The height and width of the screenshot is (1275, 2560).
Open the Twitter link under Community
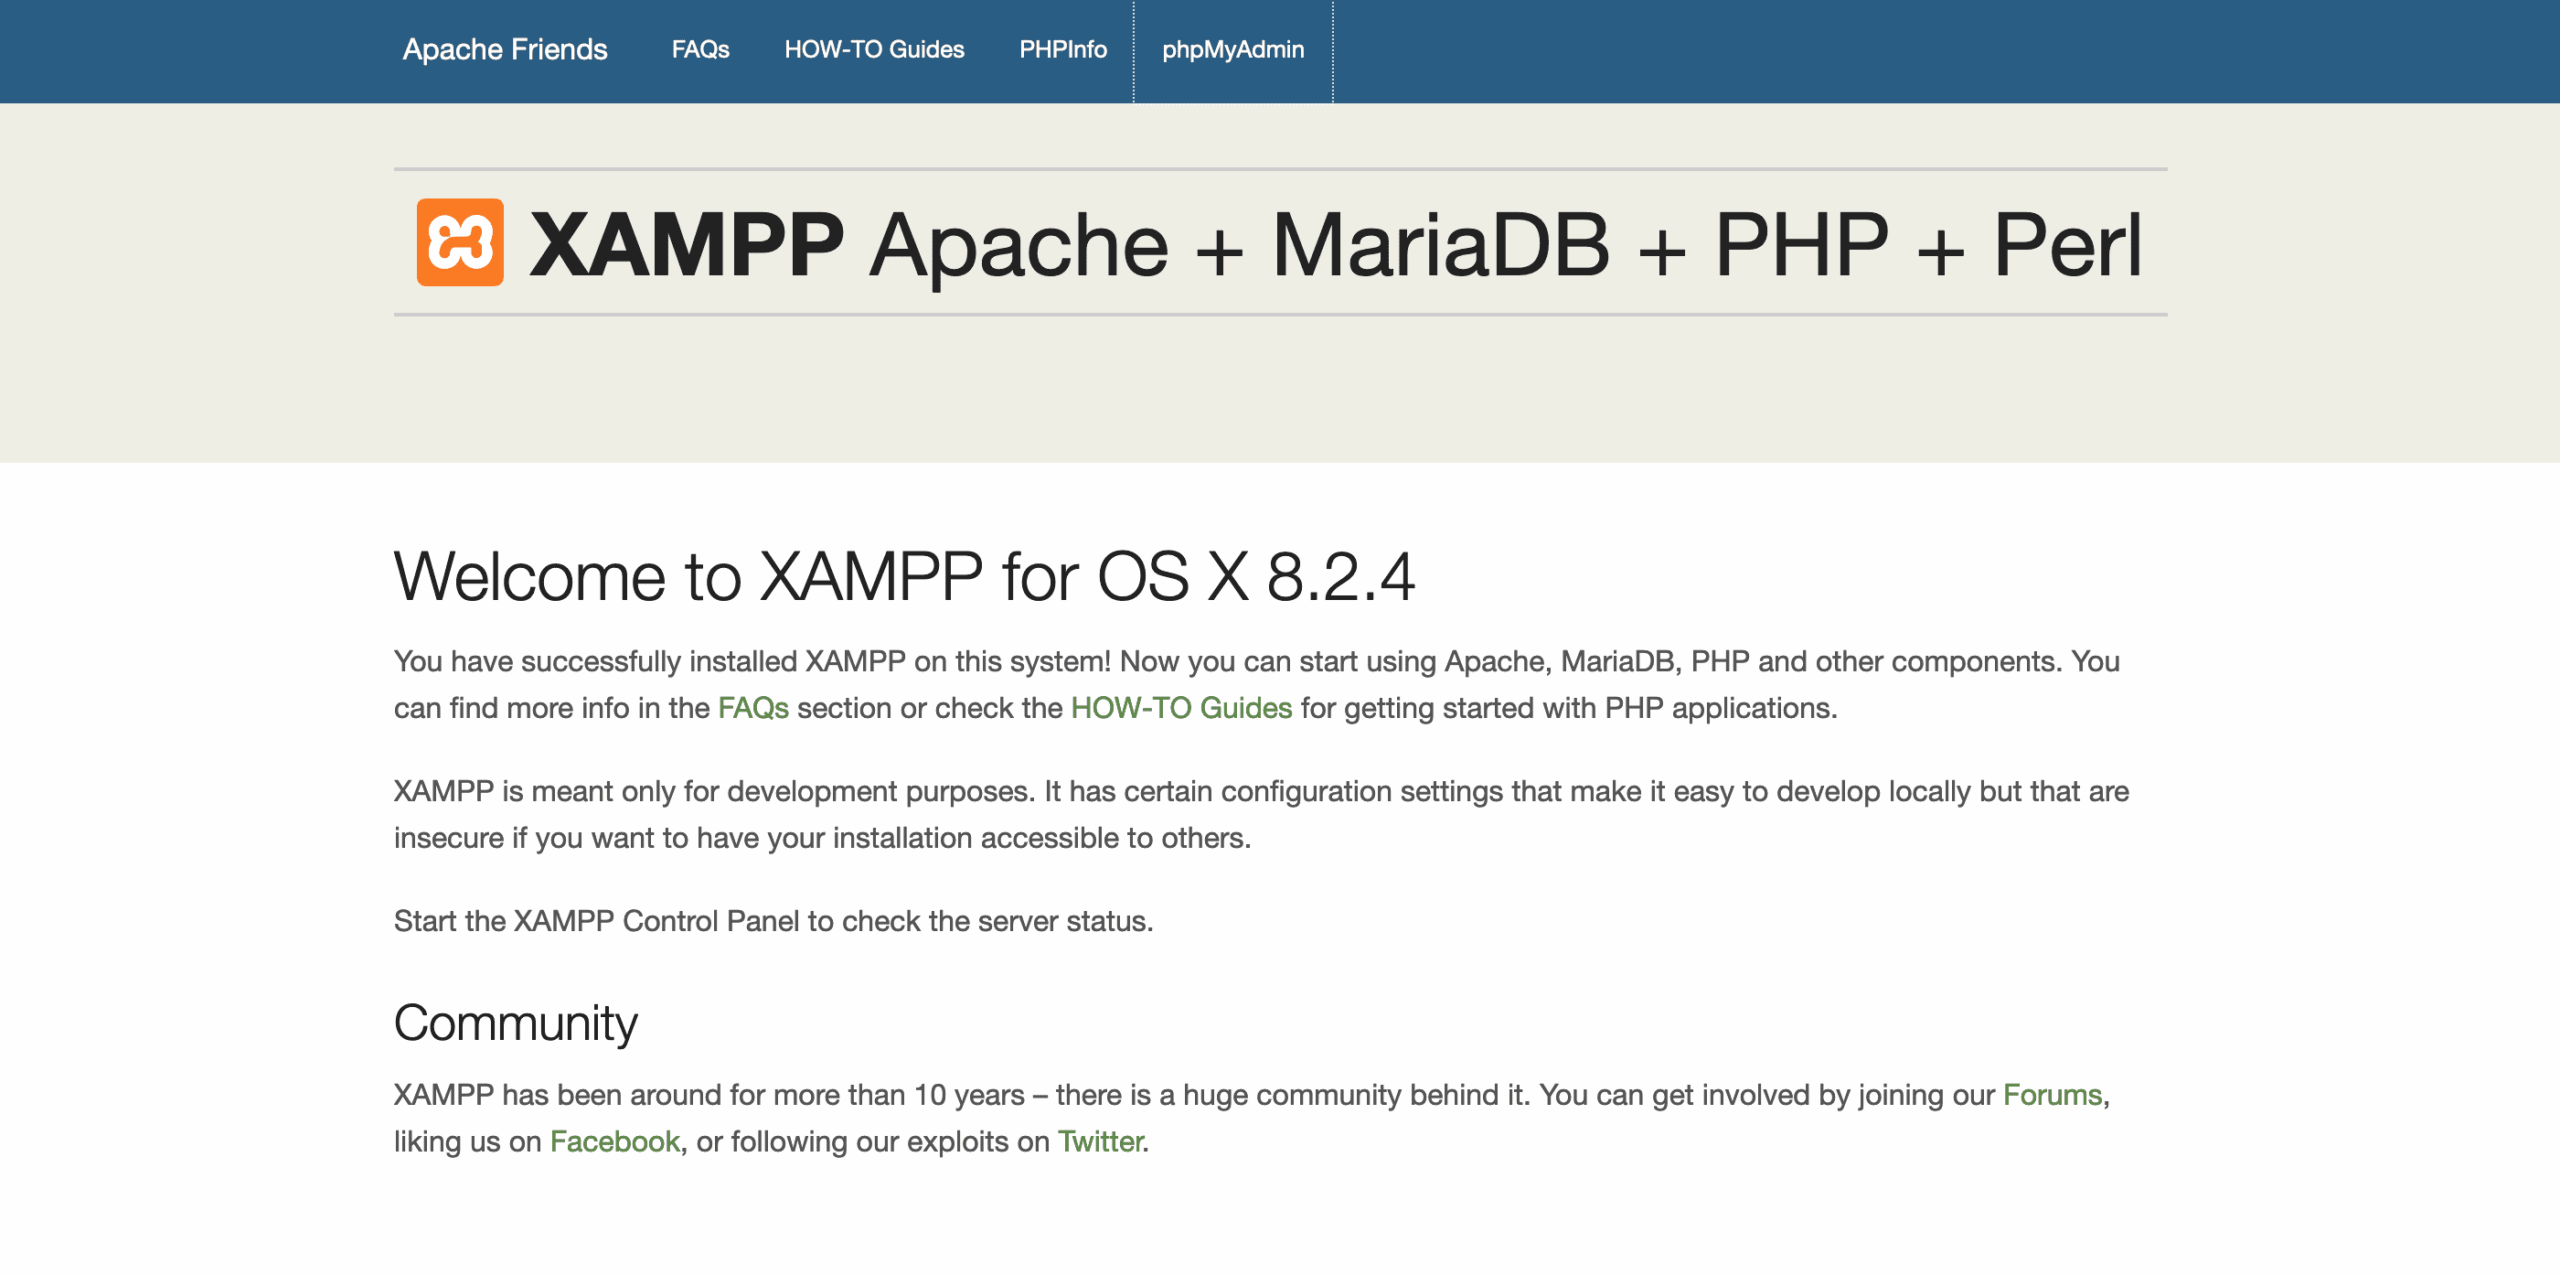1100,1142
